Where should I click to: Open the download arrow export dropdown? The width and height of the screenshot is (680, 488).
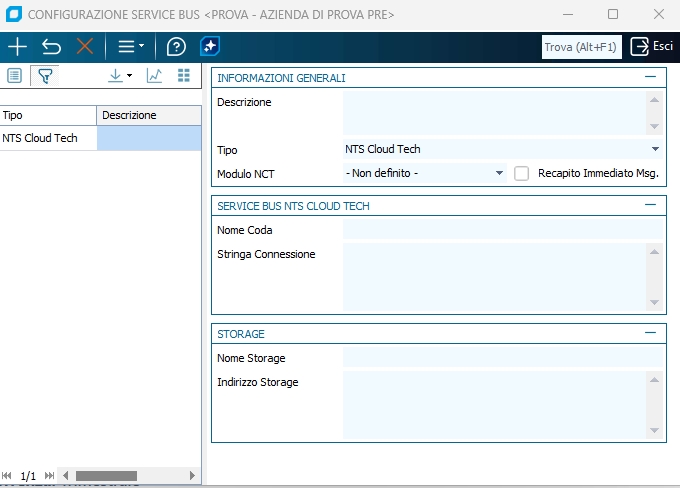coord(120,76)
